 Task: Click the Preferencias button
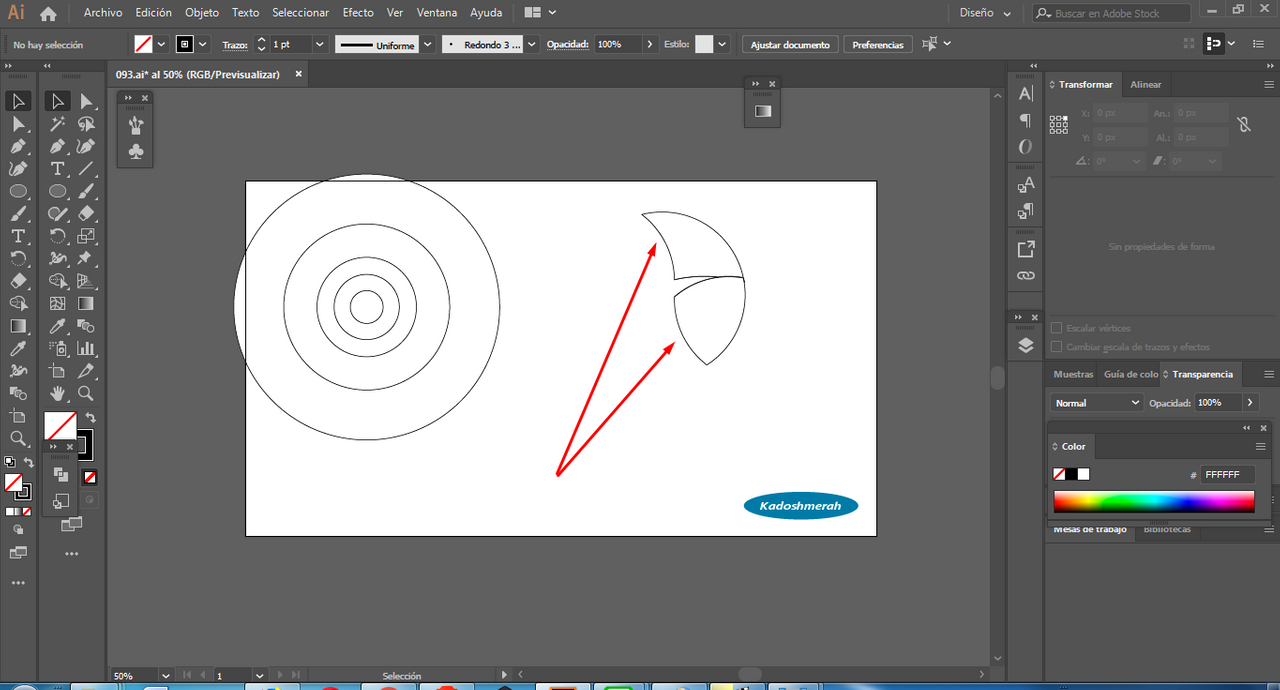pyautogui.click(x=878, y=45)
